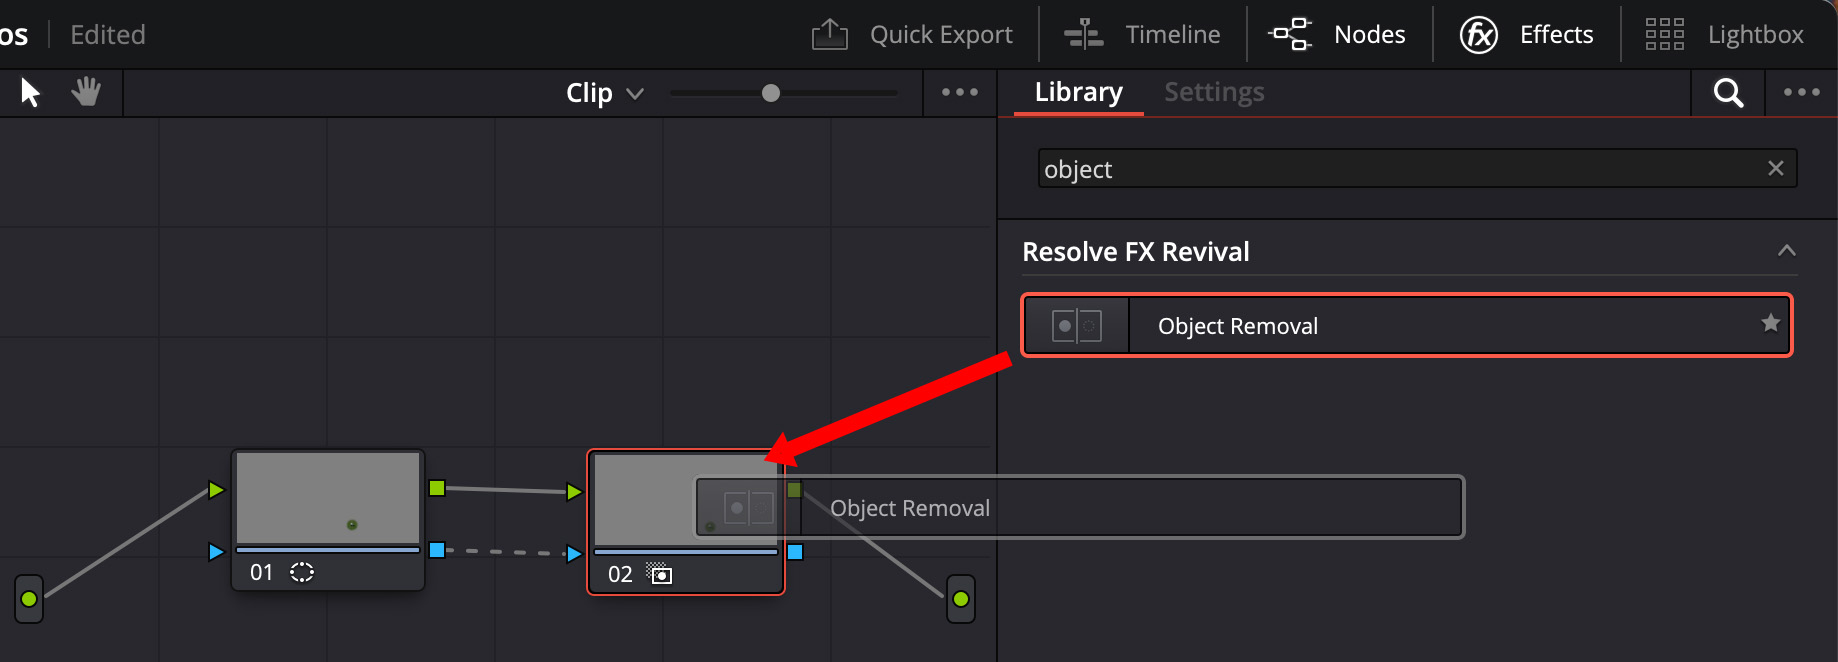Screen dimensions: 1838x662
Task: Select node 01 thumbnail
Action: tap(328, 497)
